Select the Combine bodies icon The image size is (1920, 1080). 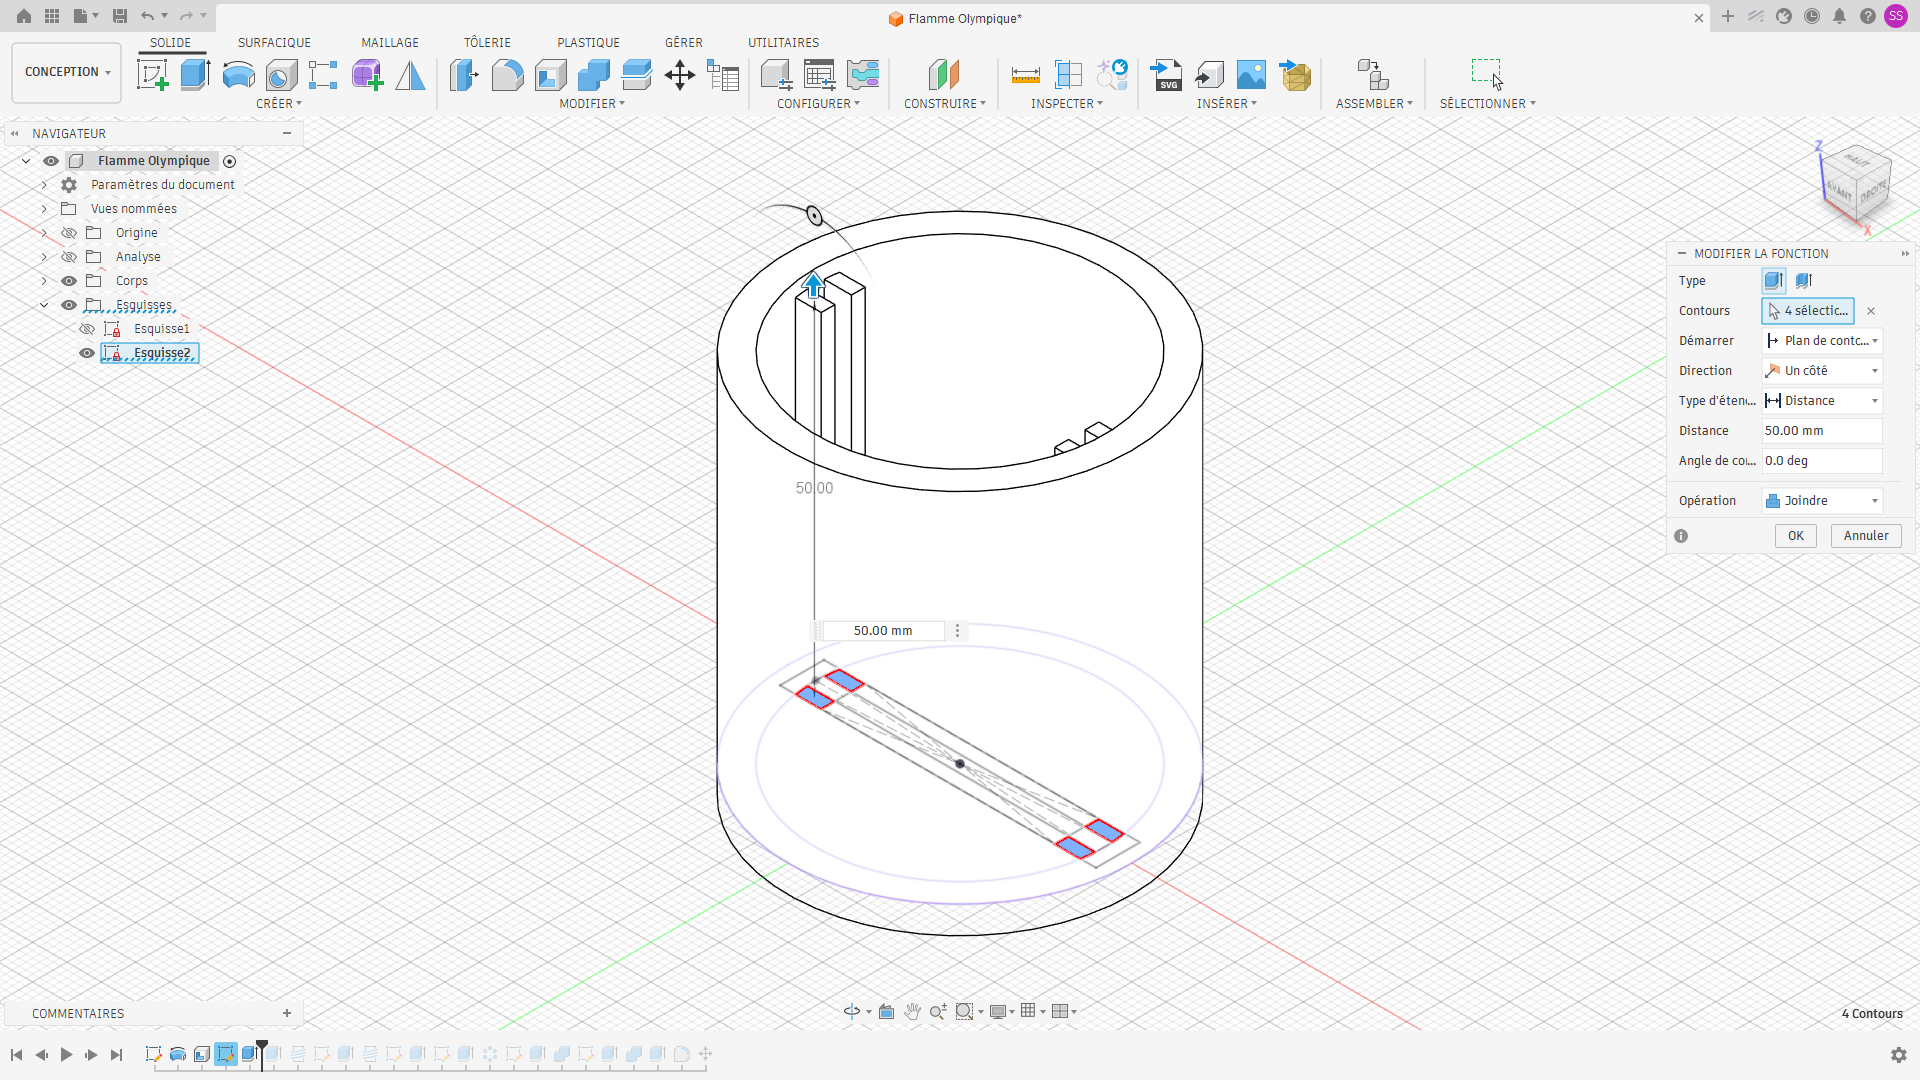coord(593,75)
